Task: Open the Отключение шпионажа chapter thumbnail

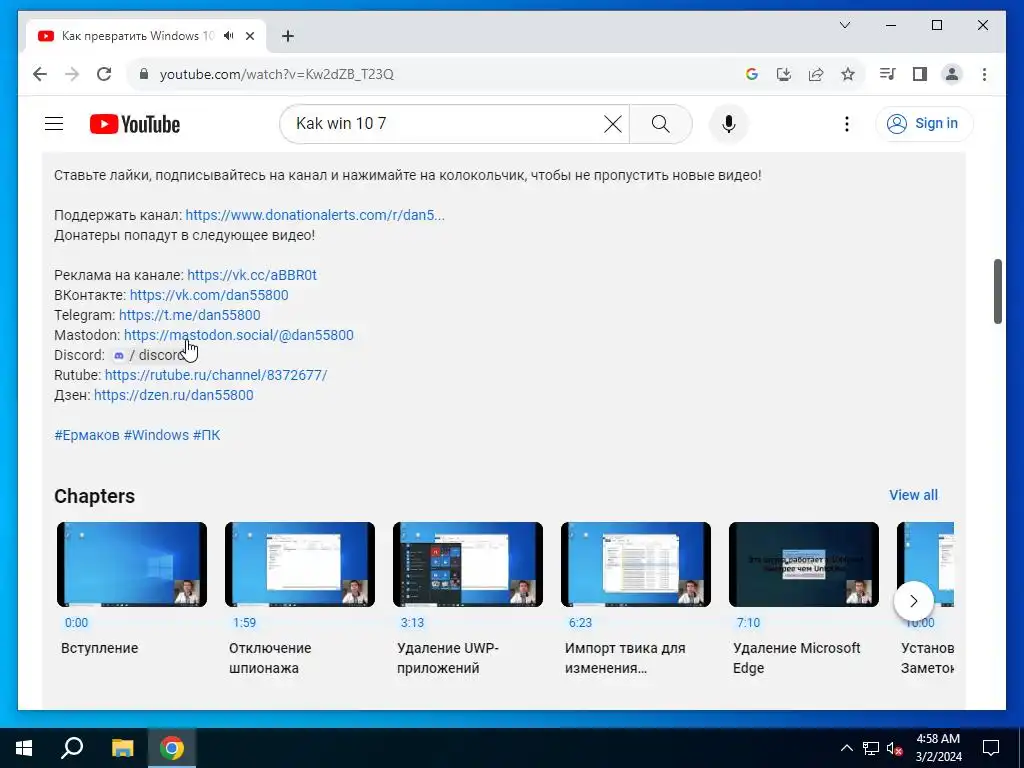Action: point(300,564)
